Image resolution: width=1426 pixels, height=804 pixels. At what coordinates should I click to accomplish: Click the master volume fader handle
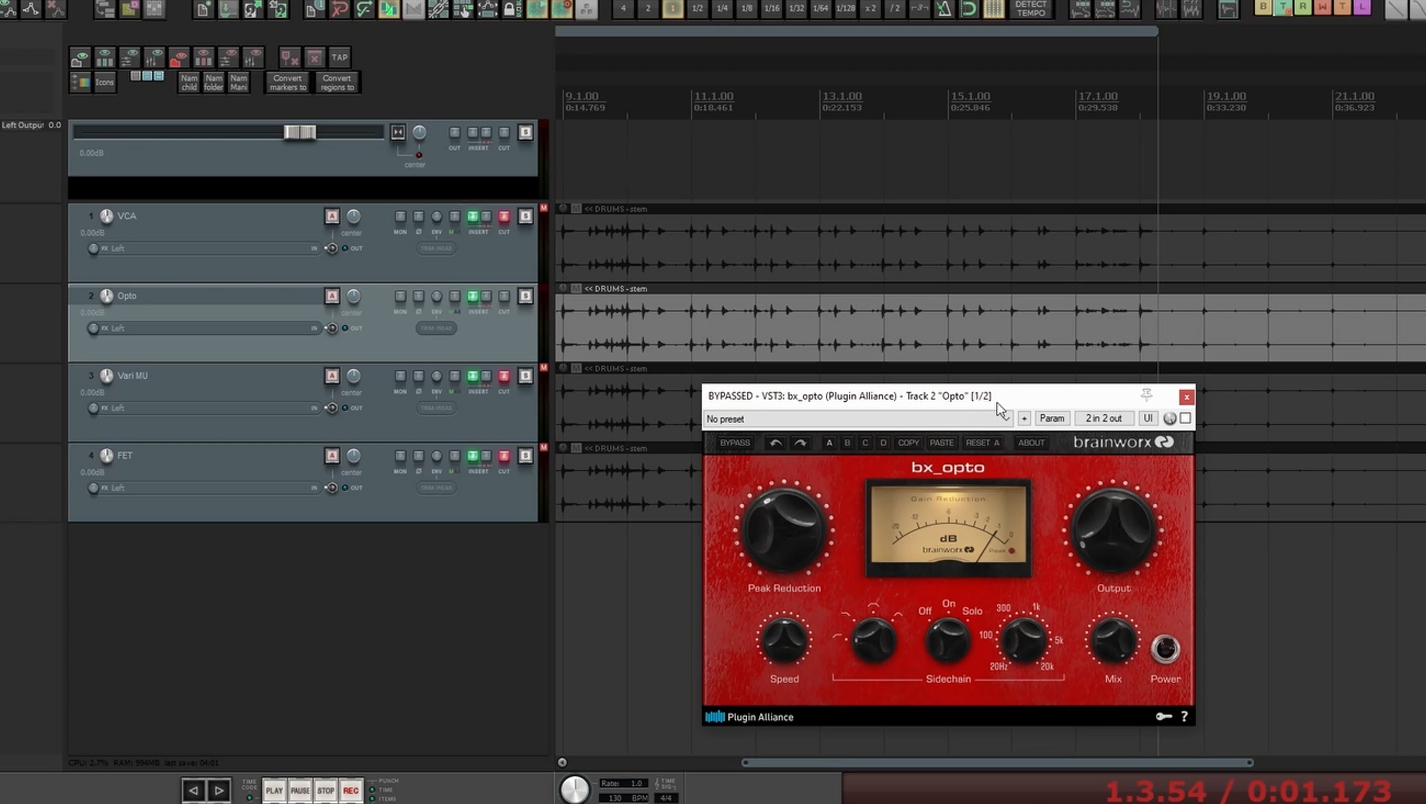point(299,132)
